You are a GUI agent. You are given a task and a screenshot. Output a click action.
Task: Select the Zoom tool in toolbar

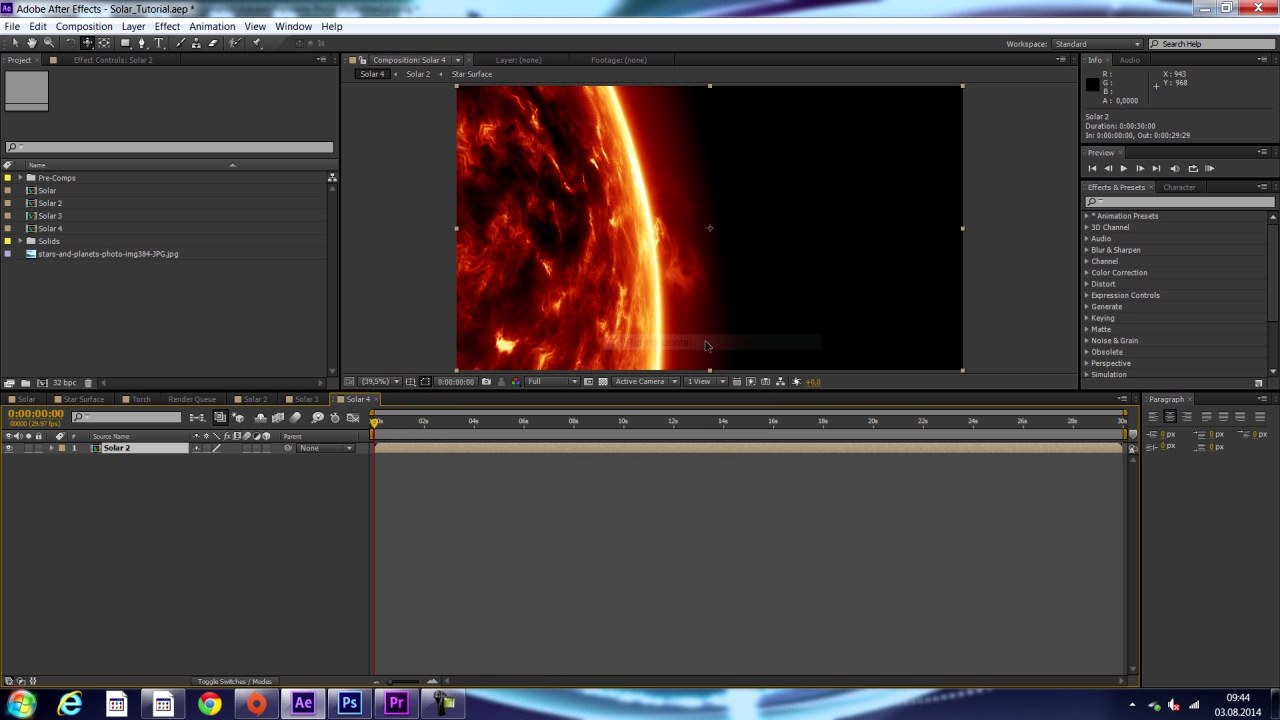(x=48, y=43)
